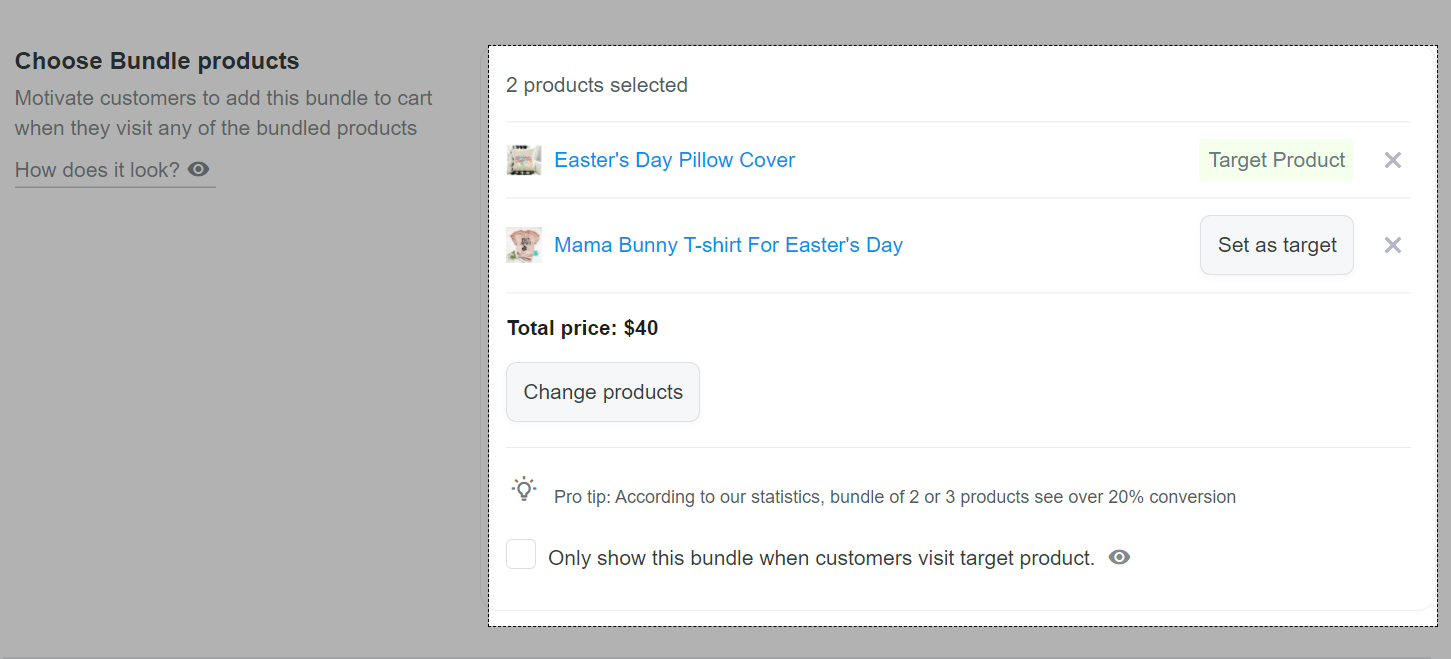Open the Mama Bunny T-shirt For Easter's Day link
This screenshot has height=659, width=1451.
[728, 245]
